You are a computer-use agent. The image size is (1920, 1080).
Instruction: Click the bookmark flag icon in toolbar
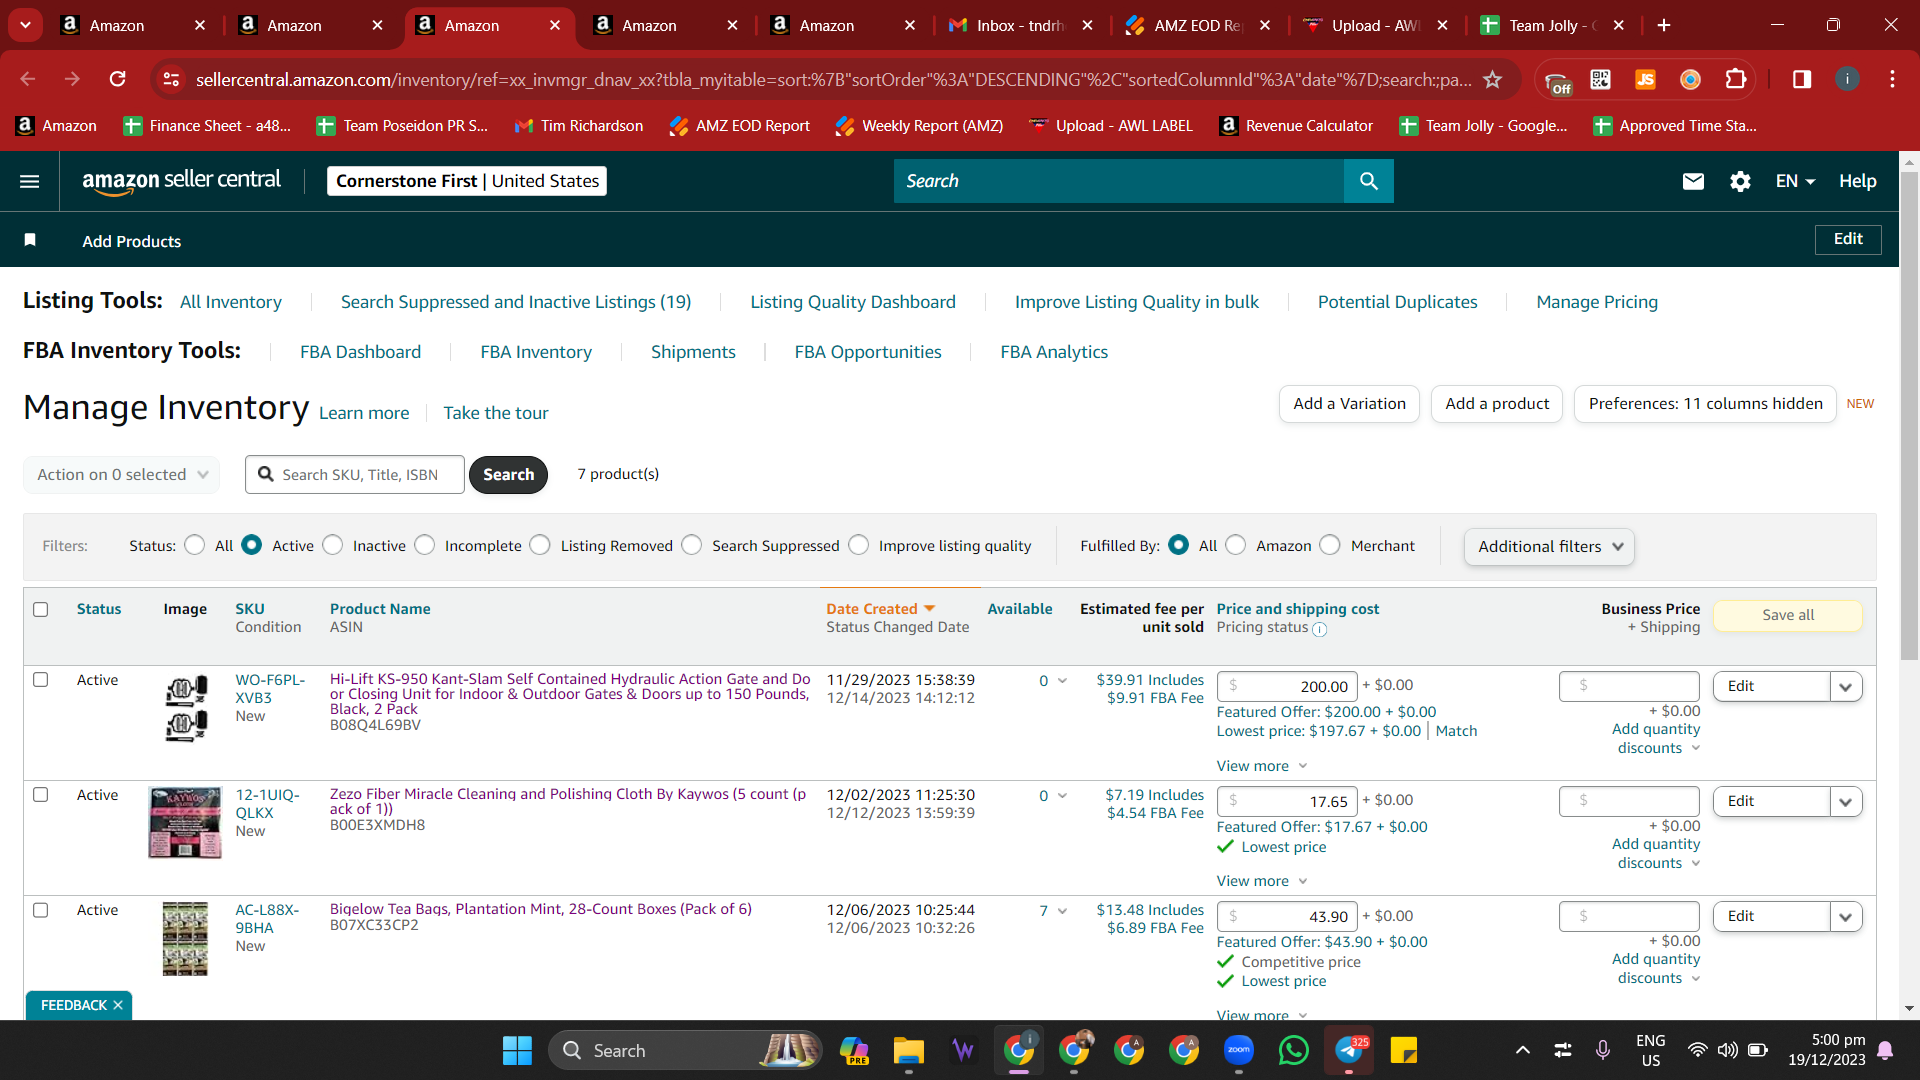(x=30, y=240)
